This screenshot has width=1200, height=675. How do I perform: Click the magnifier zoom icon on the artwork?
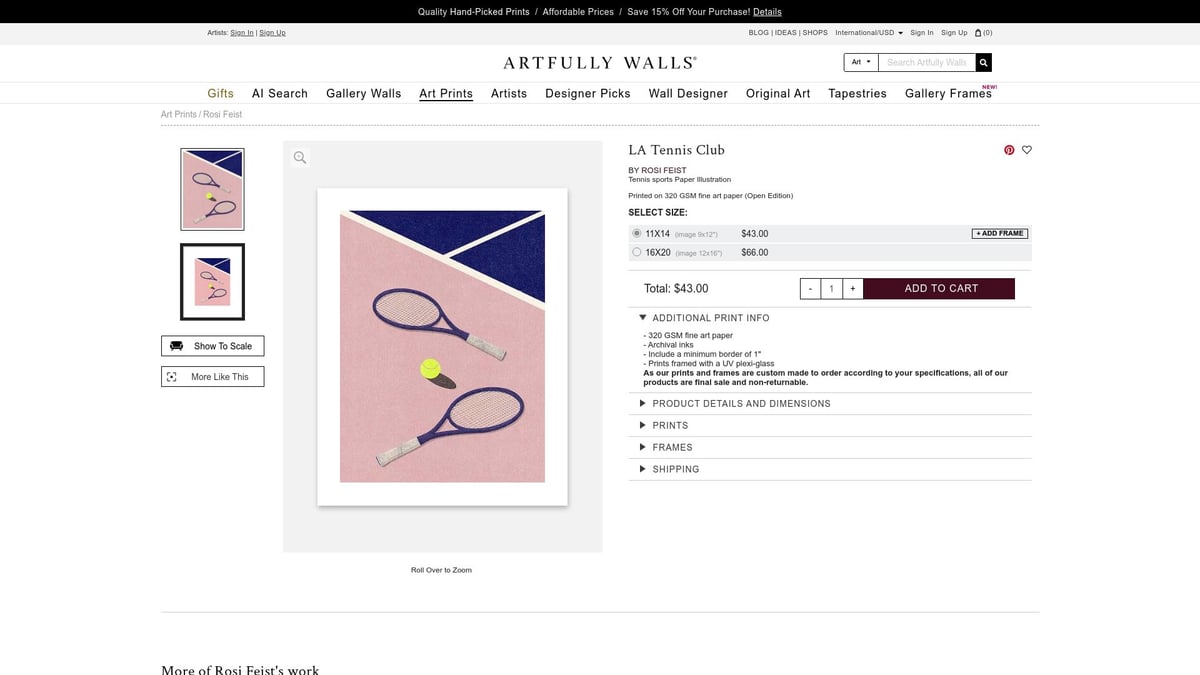point(300,157)
